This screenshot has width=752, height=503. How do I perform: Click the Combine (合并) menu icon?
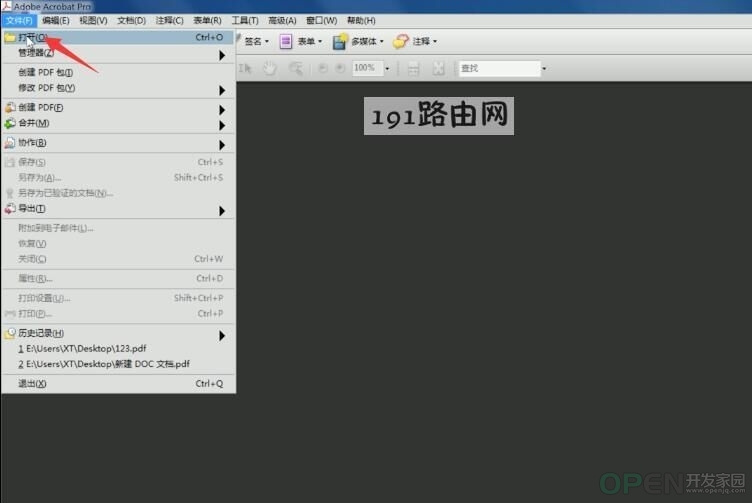coord(10,123)
